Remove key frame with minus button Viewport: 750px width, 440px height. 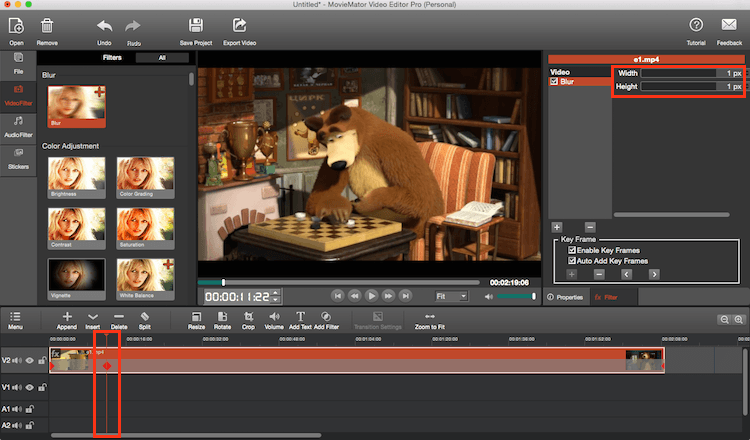(x=599, y=274)
